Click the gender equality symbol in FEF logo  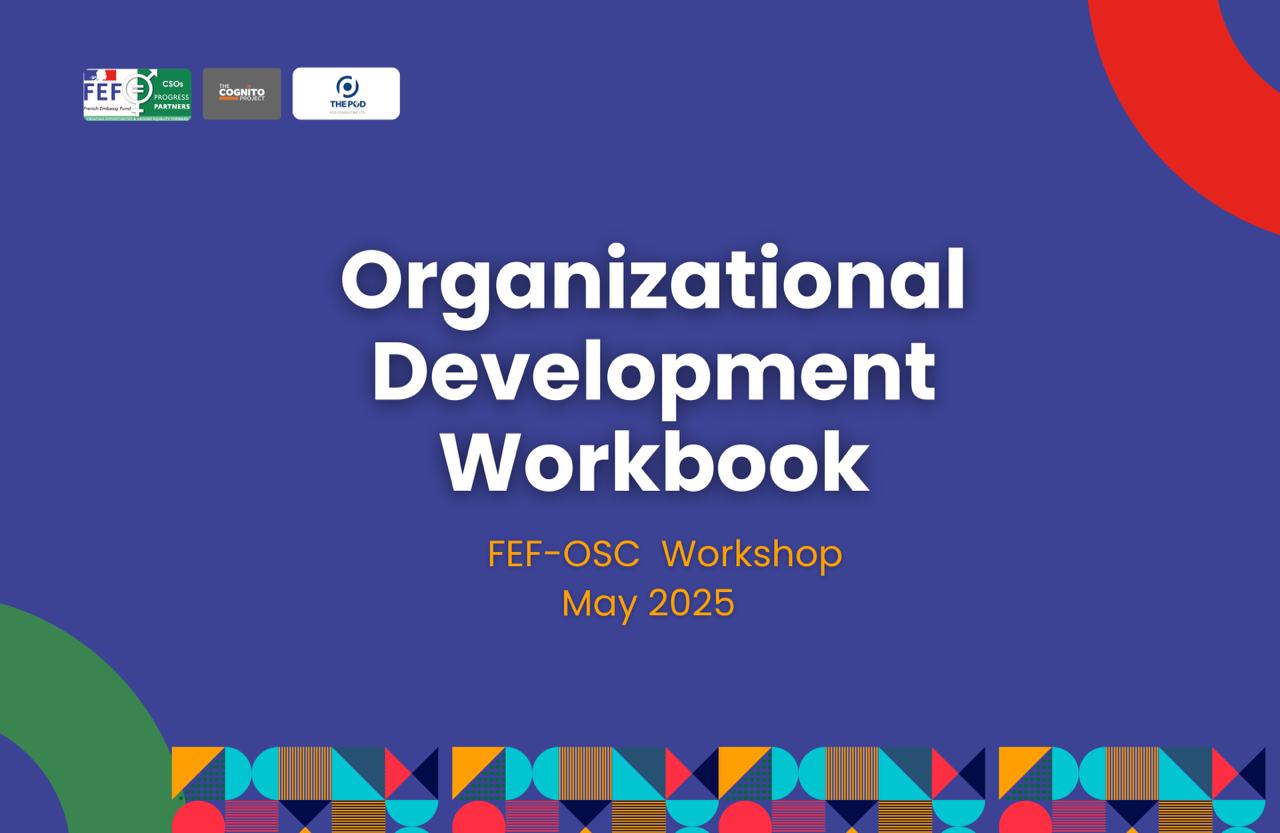tap(138, 90)
